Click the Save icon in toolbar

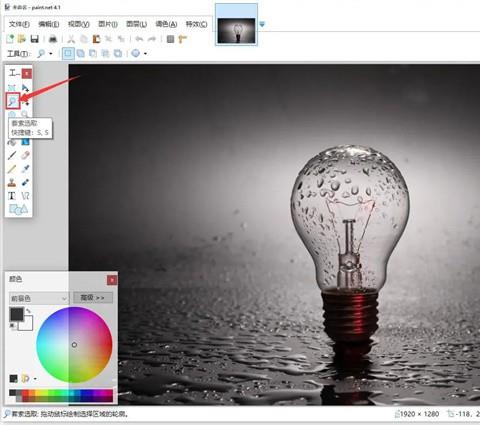35,39
